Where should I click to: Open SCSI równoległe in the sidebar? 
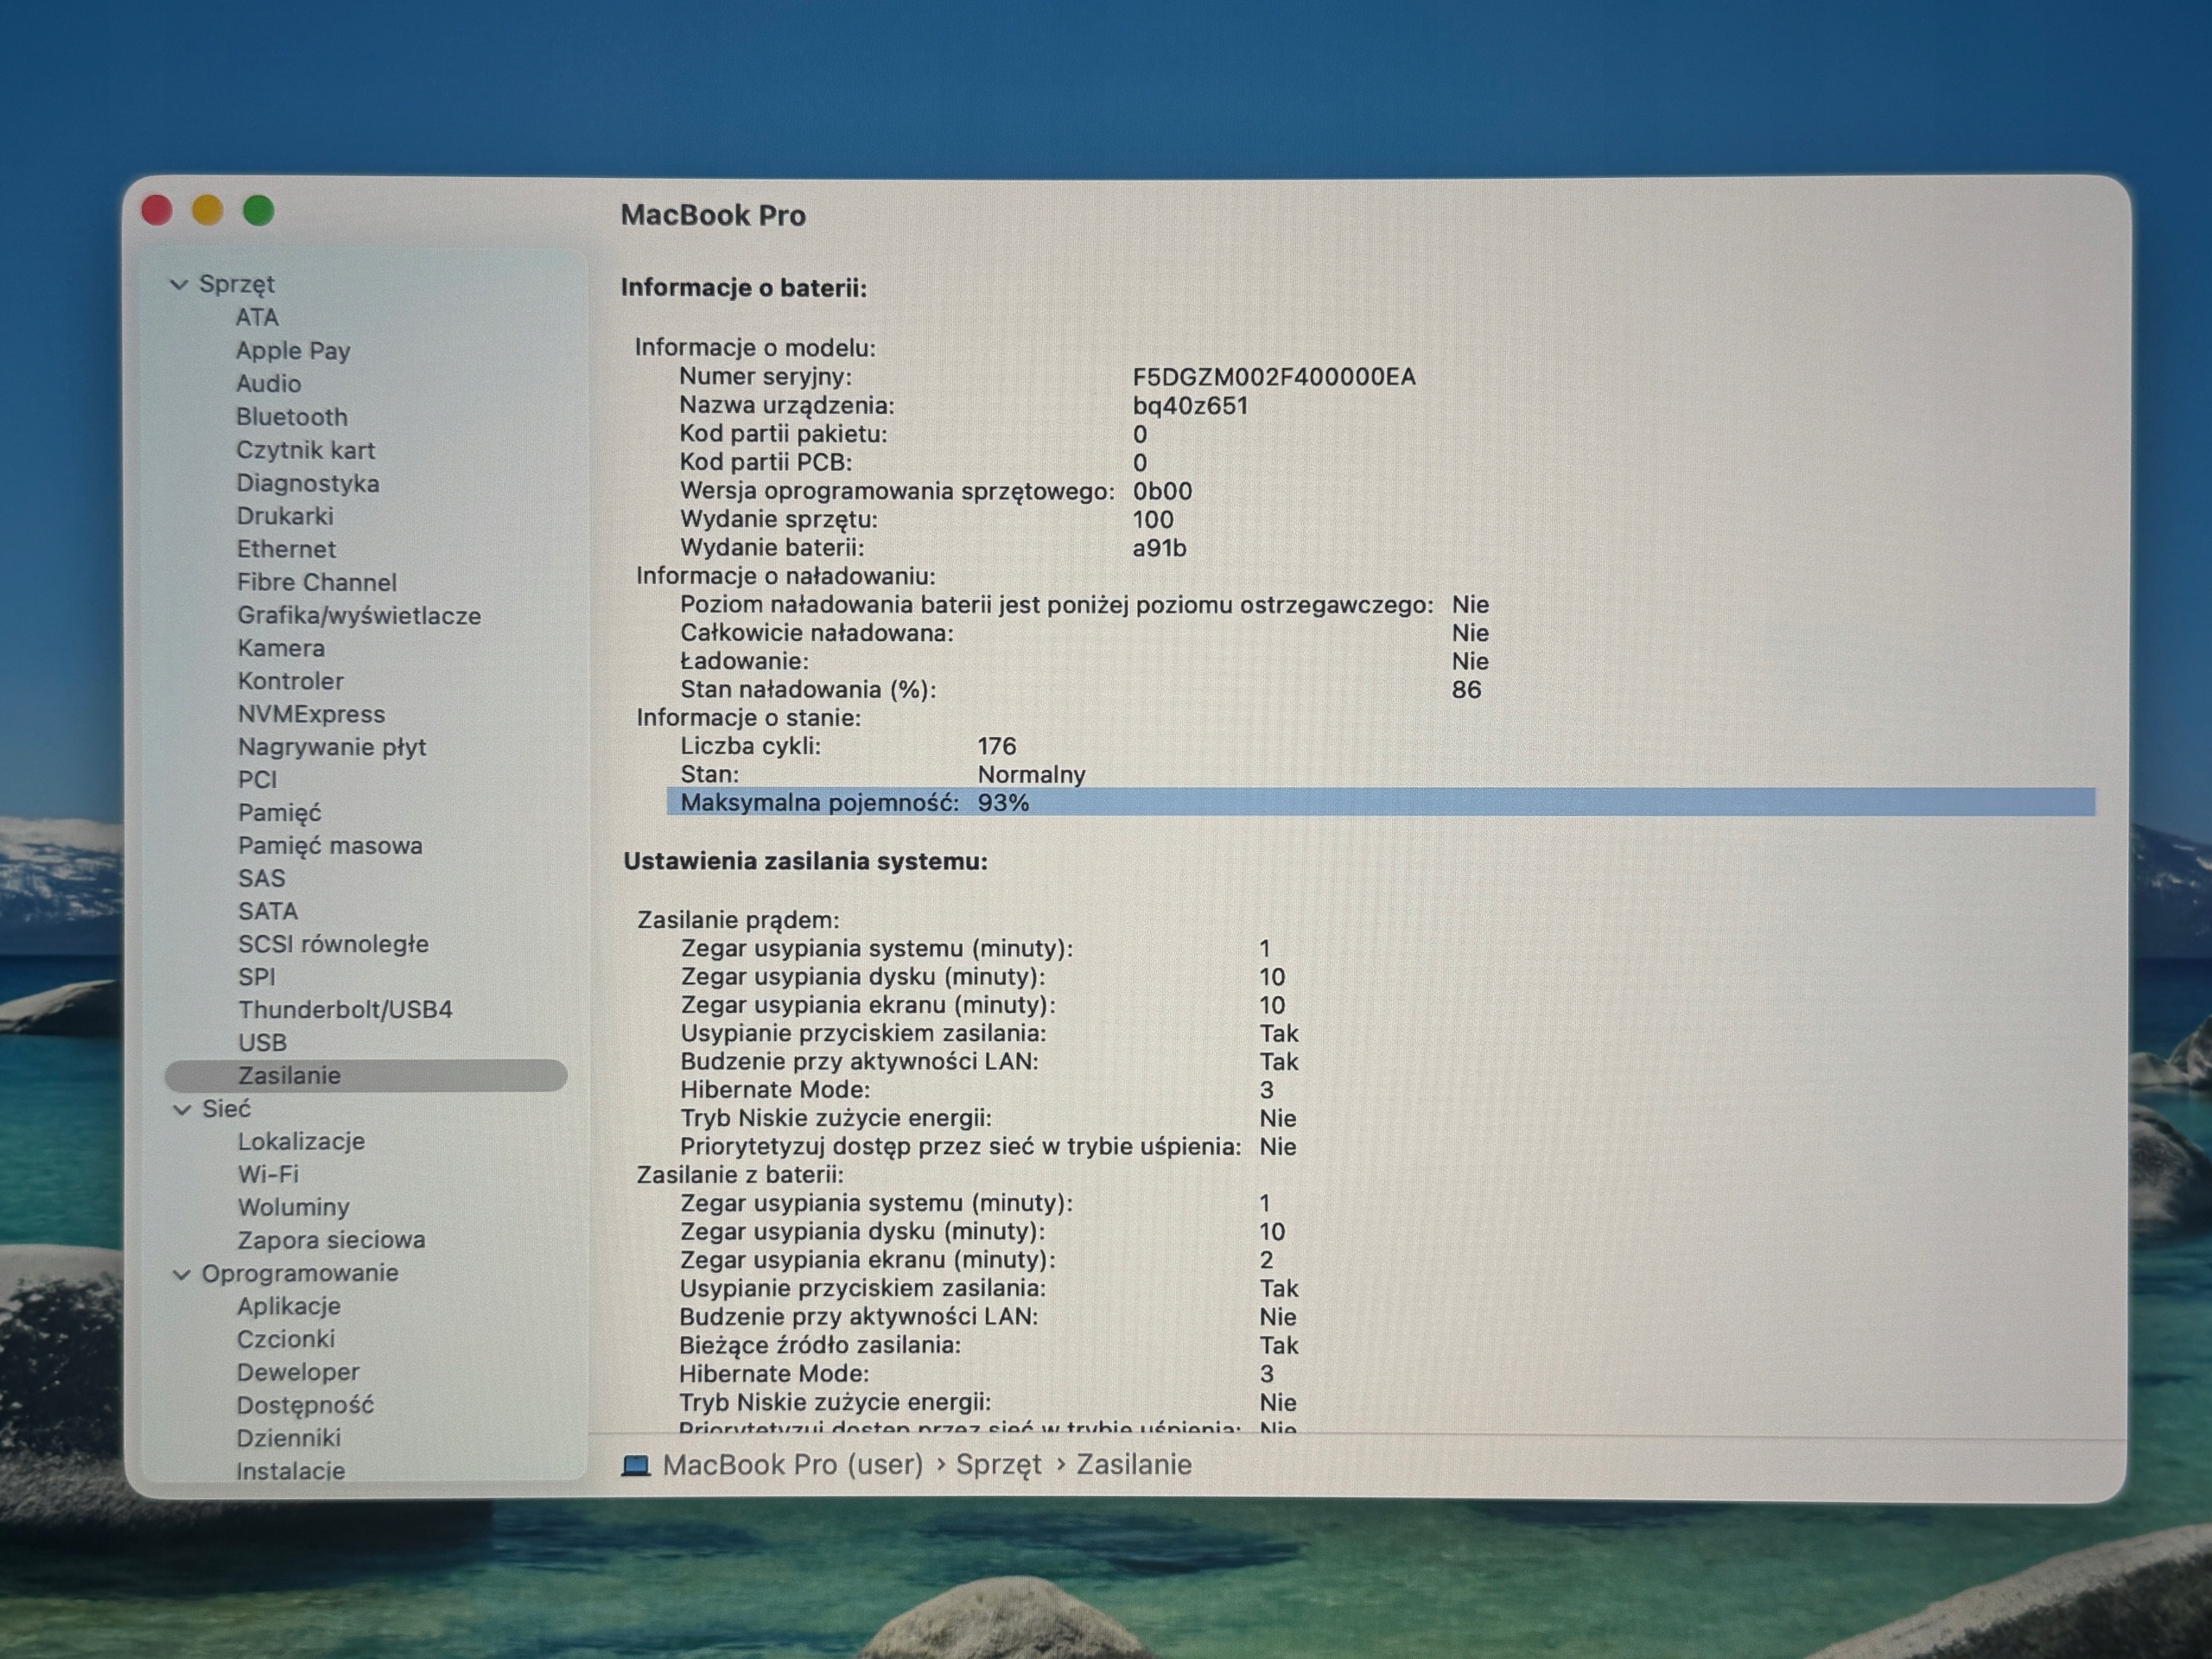(x=333, y=945)
